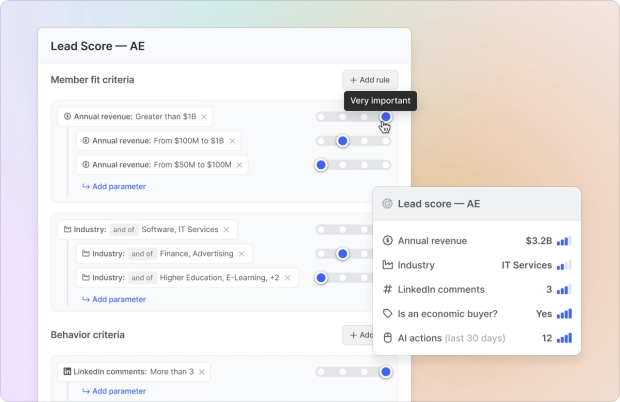This screenshot has height=402, width=620.
Task: Set $100M to $1B slider to third level
Action: tap(364, 141)
